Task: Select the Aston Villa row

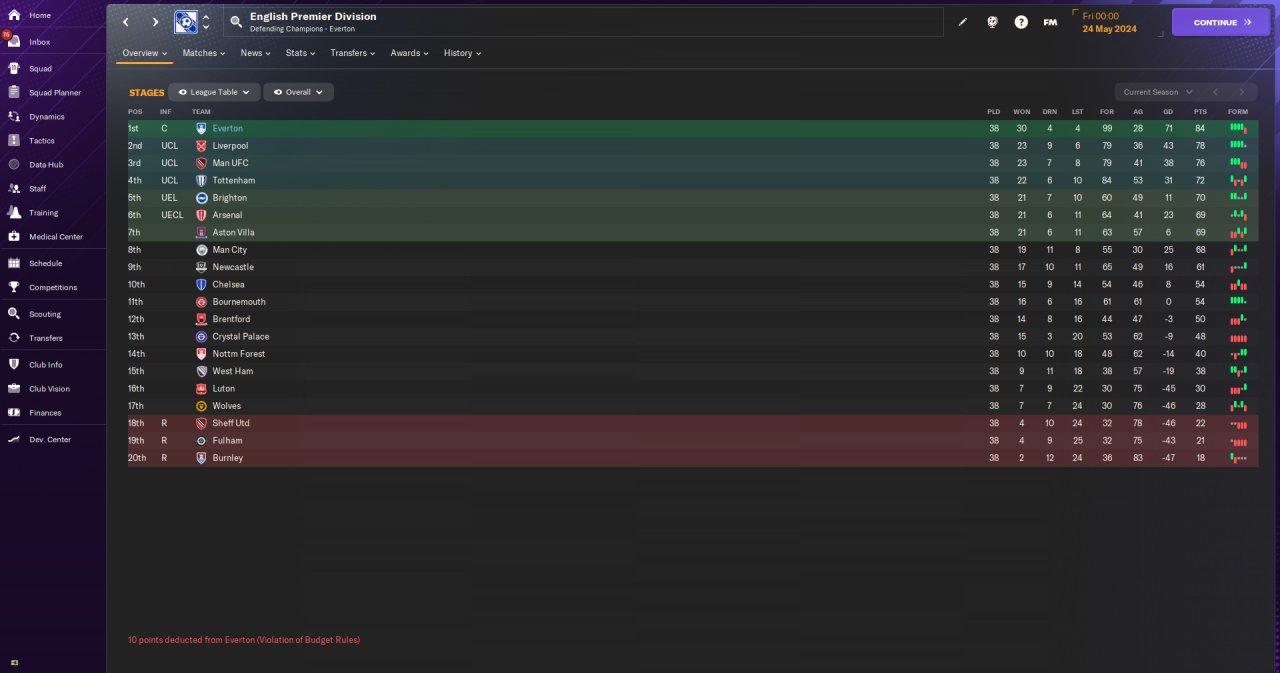Action: [691, 233]
